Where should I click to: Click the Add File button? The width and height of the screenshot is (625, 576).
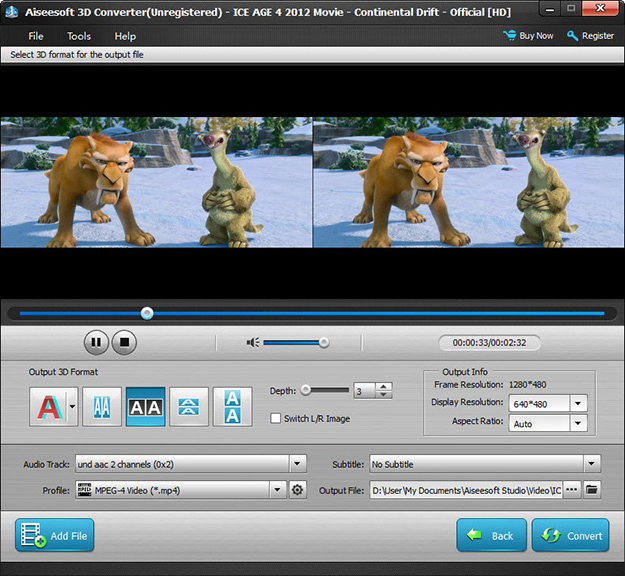pyautogui.click(x=55, y=535)
